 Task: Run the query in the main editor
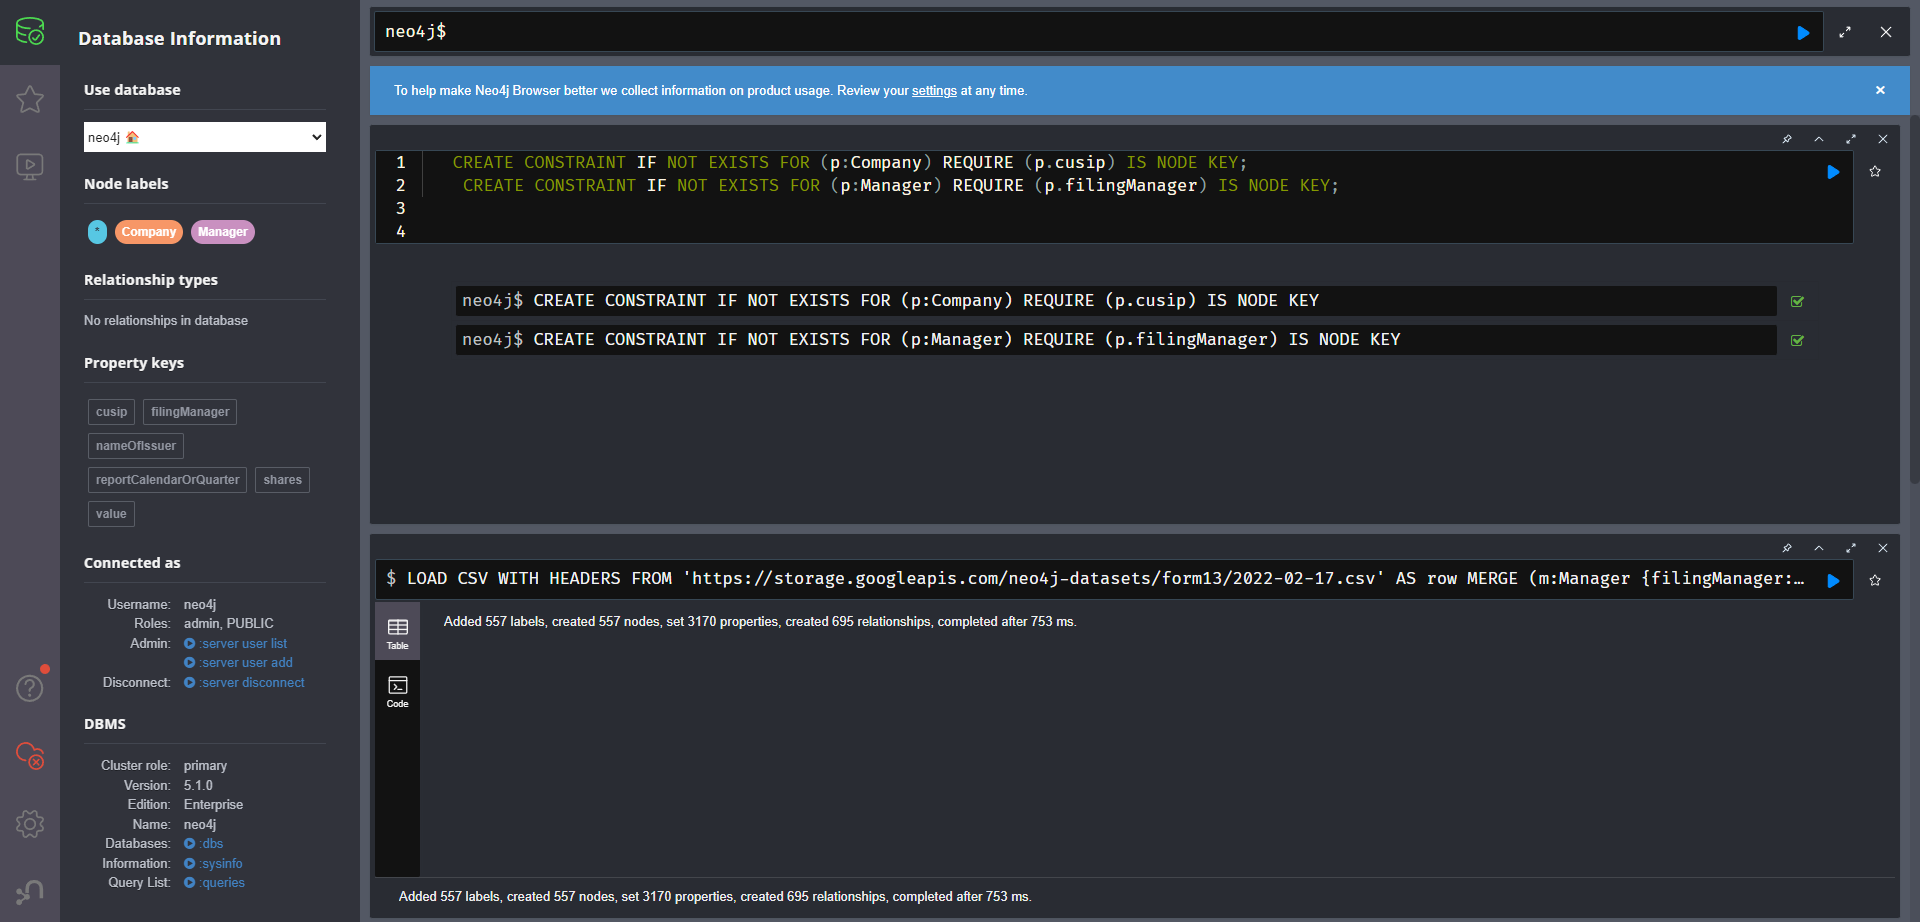[x=1803, y=33]
